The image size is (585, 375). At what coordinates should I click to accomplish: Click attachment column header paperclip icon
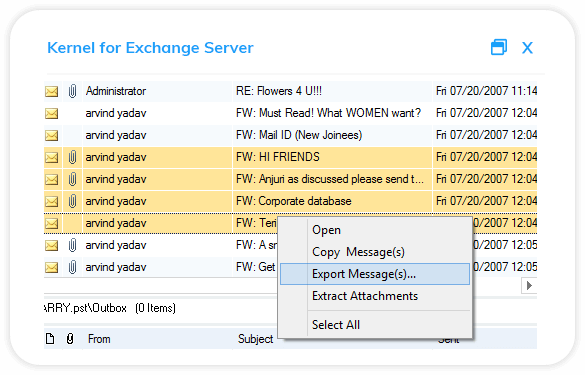(70, 339)
